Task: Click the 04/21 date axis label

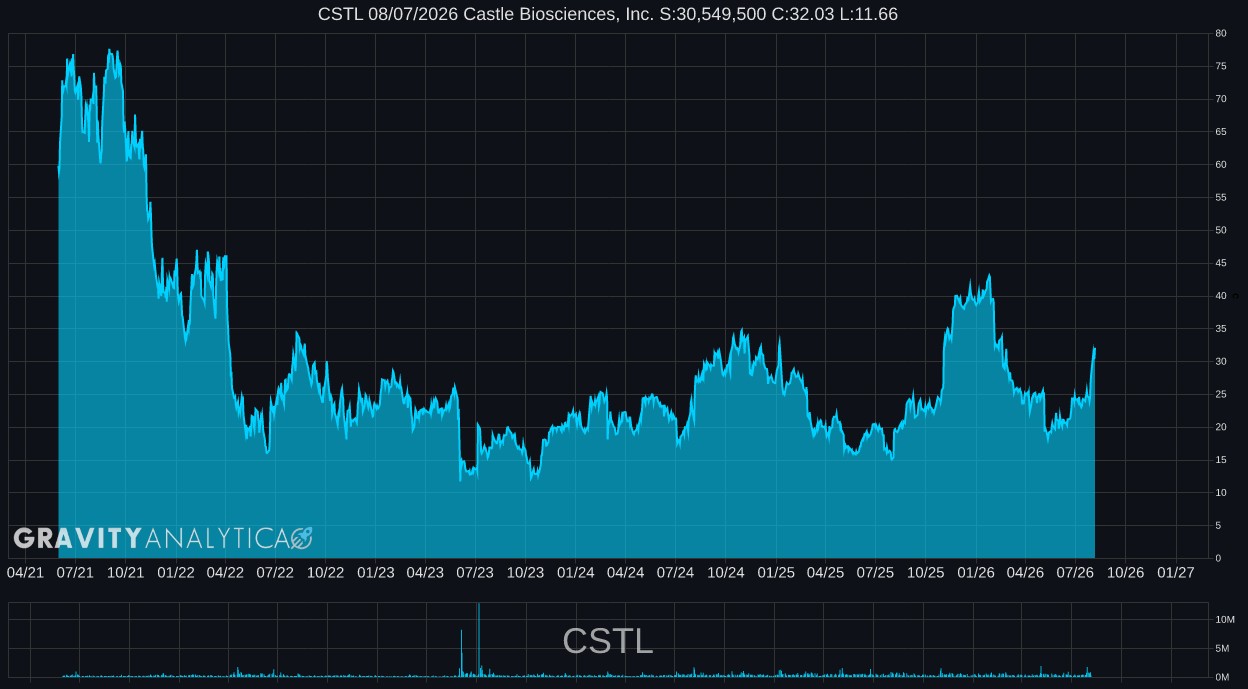Action: click(x=25, y=573)
